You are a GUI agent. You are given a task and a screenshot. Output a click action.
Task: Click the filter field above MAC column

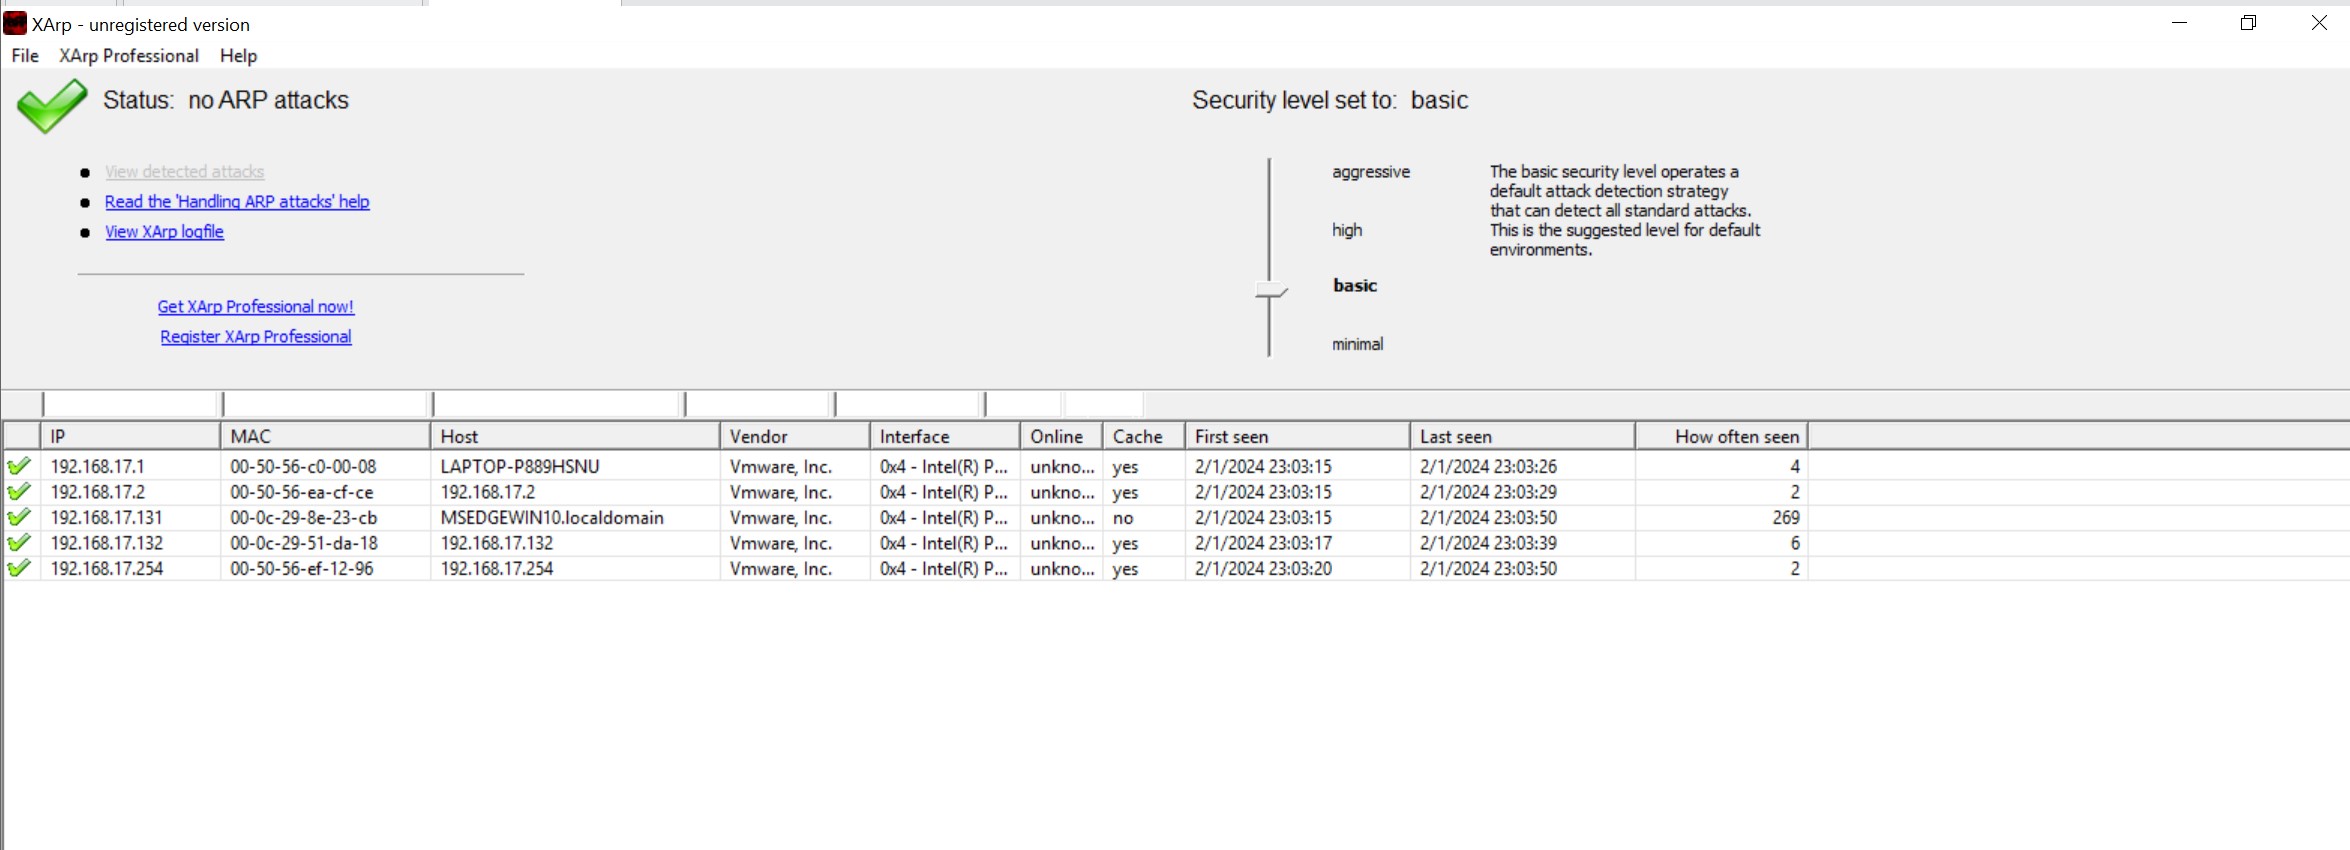pyautogui.click(x=325, y=404)
